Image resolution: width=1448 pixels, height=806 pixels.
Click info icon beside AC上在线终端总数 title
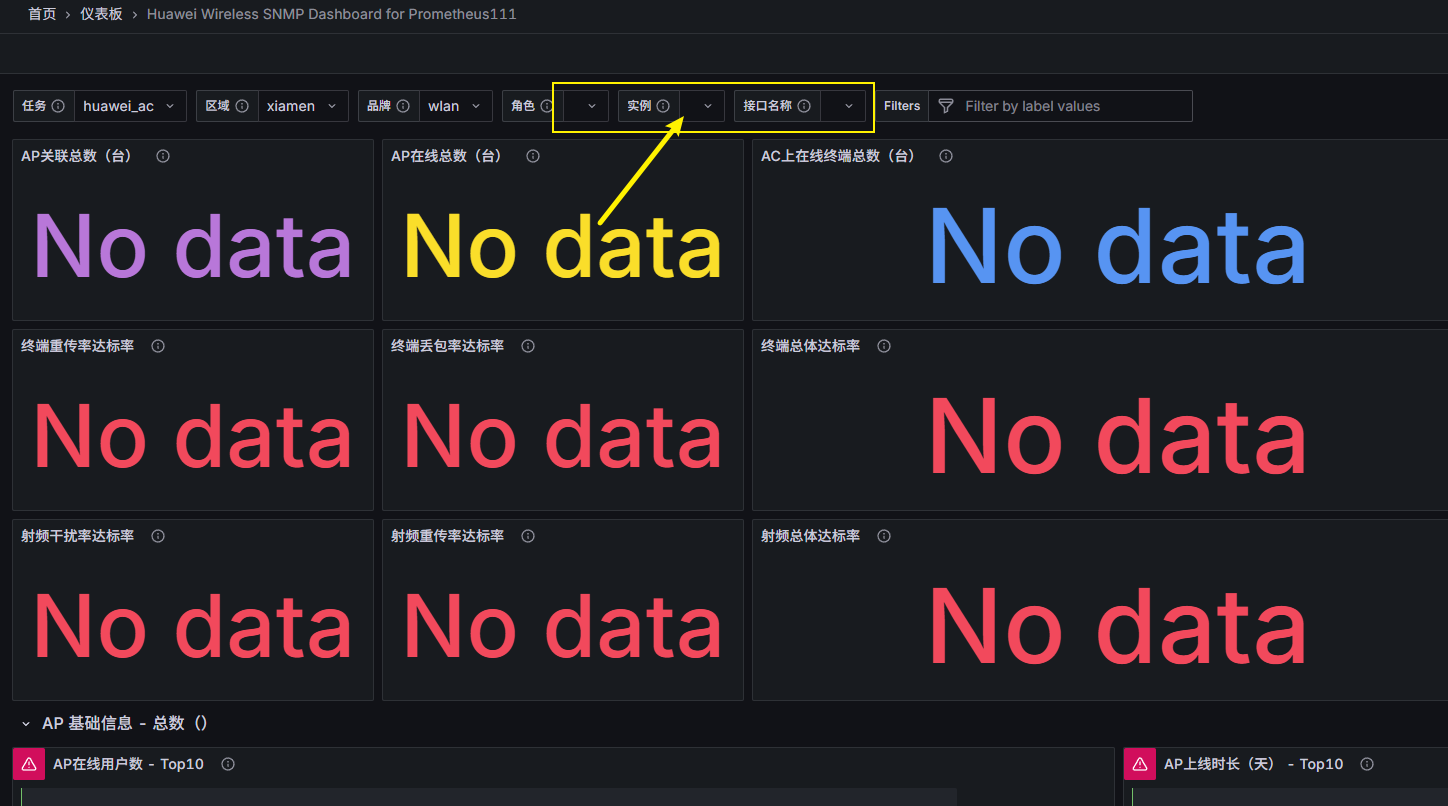pyautogui.click(x=946, y=156)
